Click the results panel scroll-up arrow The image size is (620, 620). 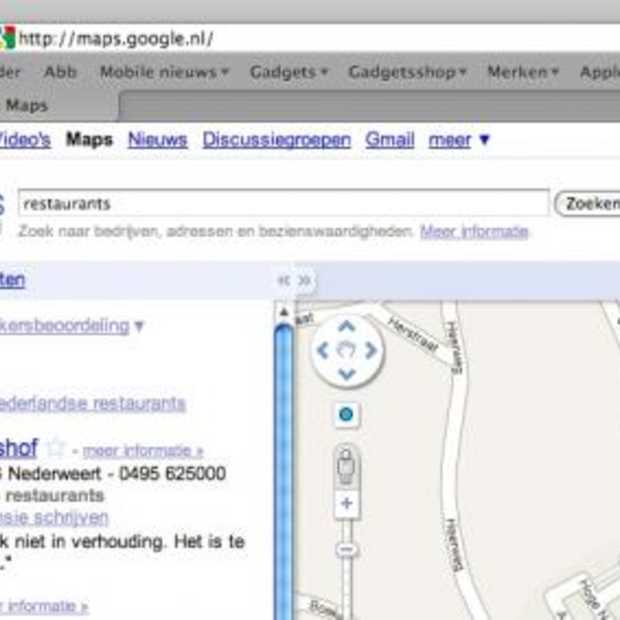pyautogui.click(x=284, y=312)
